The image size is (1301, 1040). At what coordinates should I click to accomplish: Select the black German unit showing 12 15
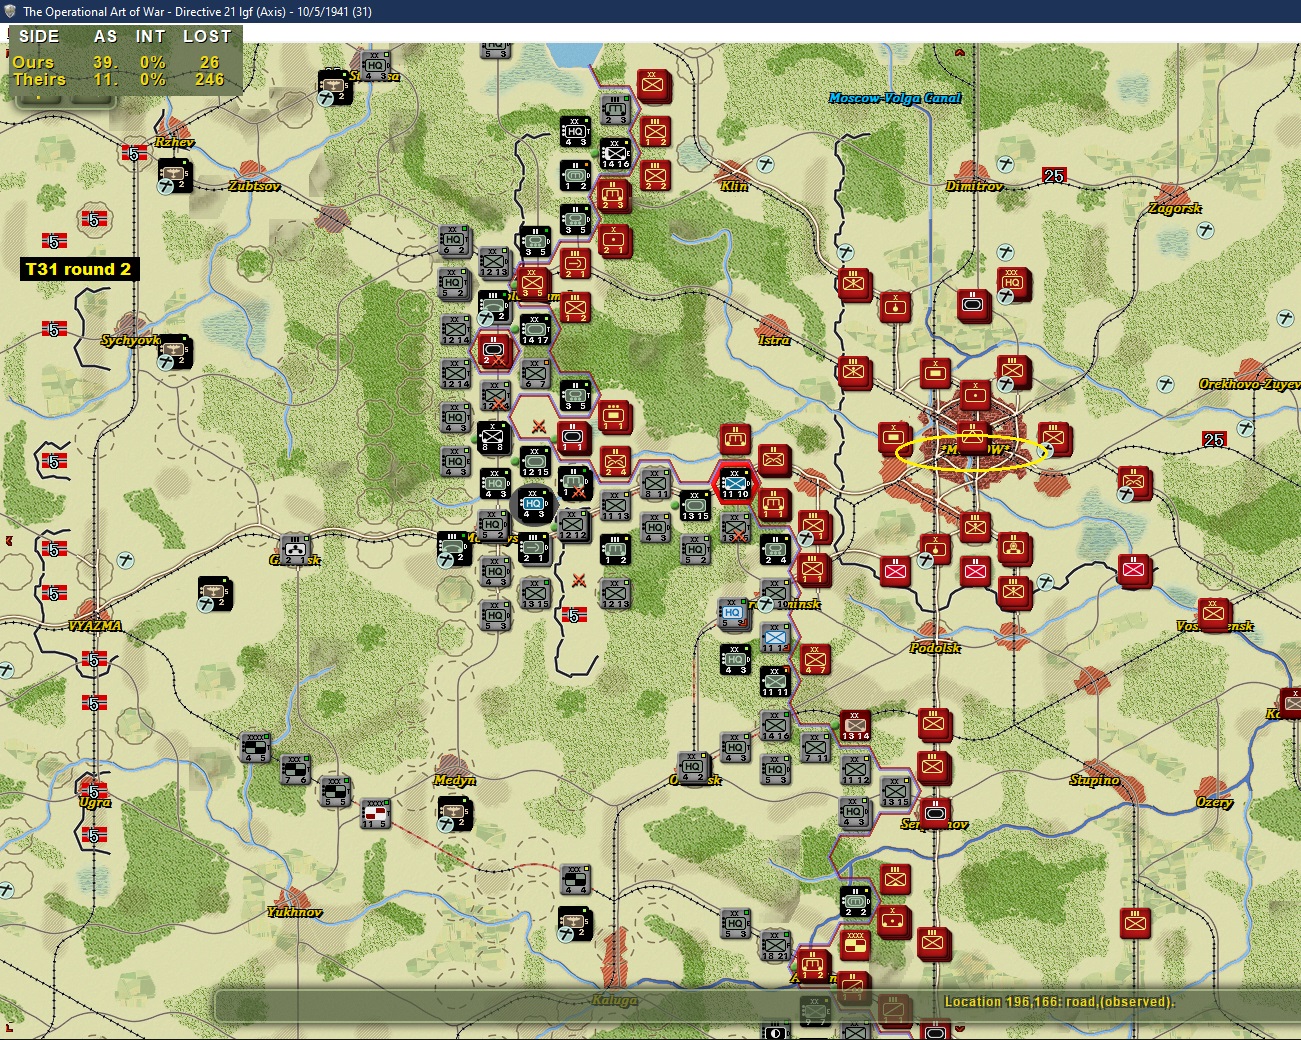tap(535, 461)
